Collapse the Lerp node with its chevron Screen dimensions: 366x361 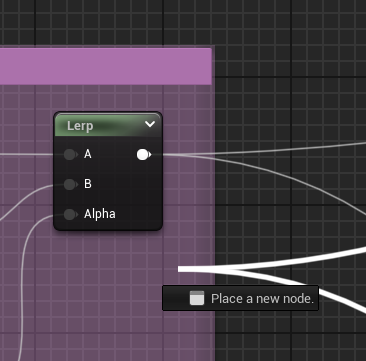click(x=150, y=124)
